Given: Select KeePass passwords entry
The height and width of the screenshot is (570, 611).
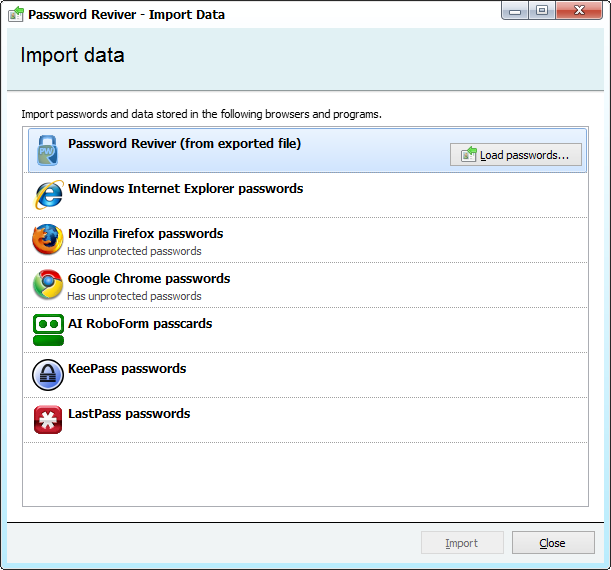Looking at the screenshot, I should pyautogui.click(x=306, y=375).
